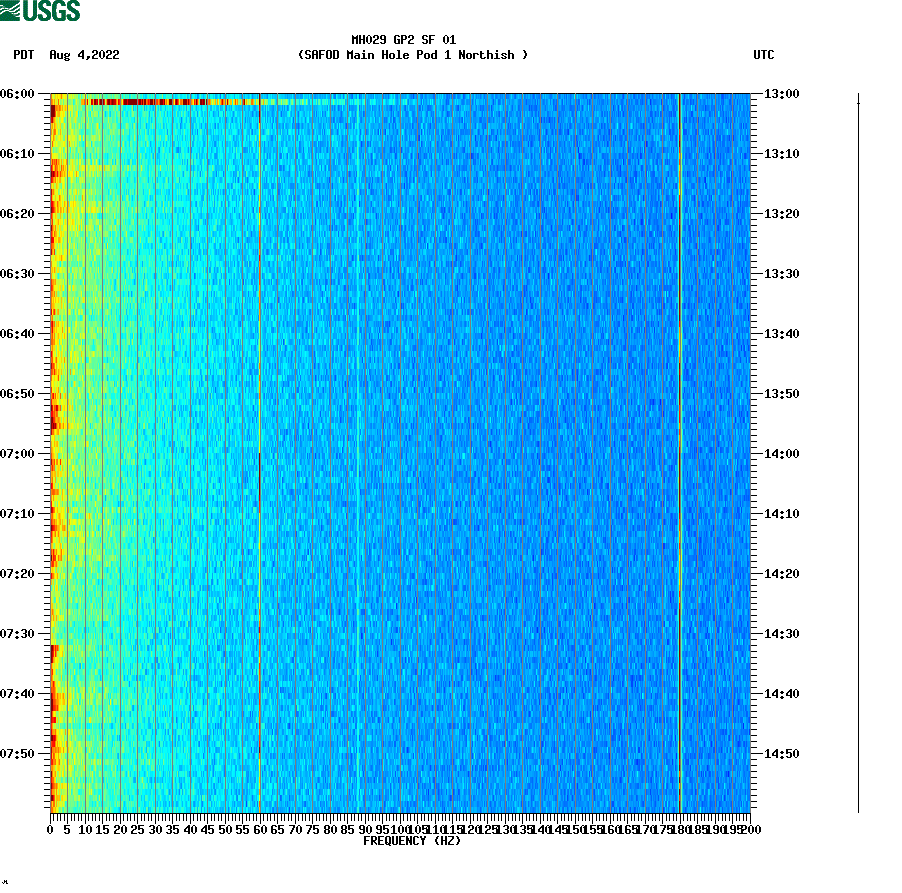Click the vertical amplitude scale bar on right
The width and height of the screenshot is (902, 893).
click(x=858, y=450)
